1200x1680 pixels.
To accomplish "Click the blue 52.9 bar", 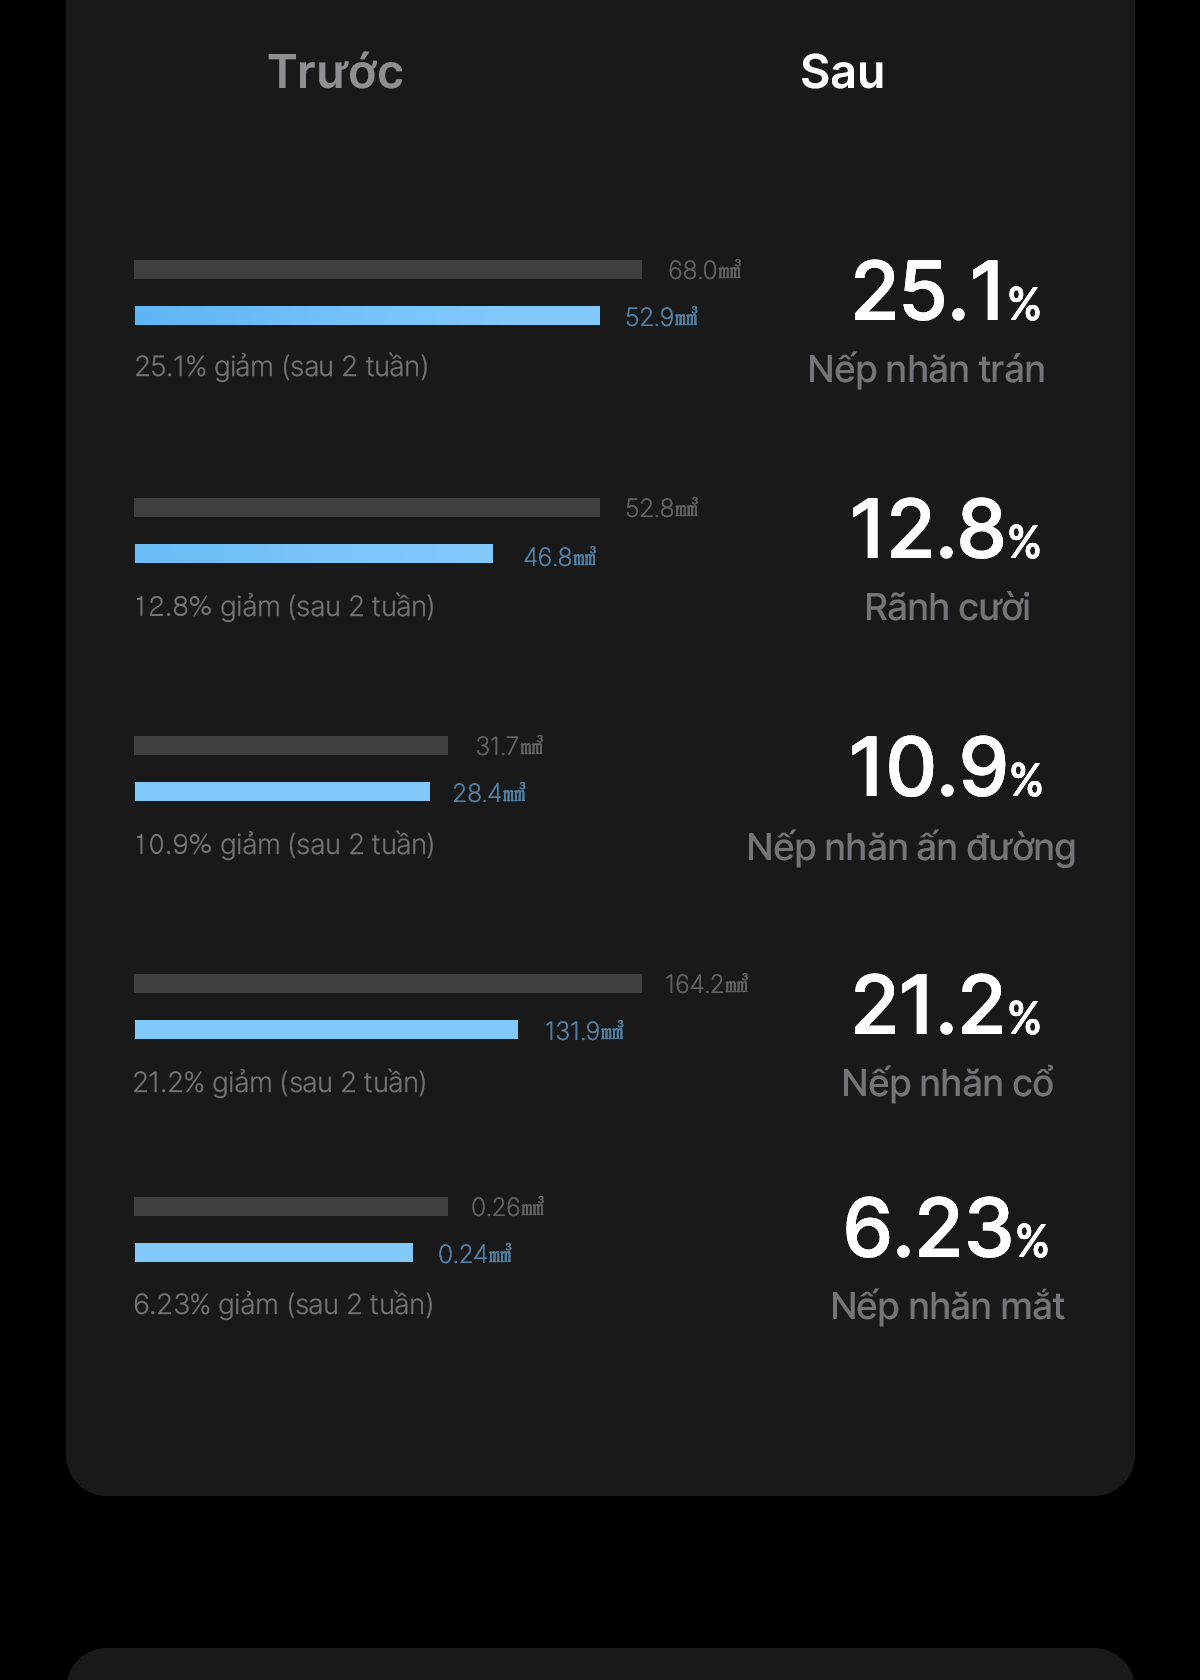I will [x=367, y=315].
